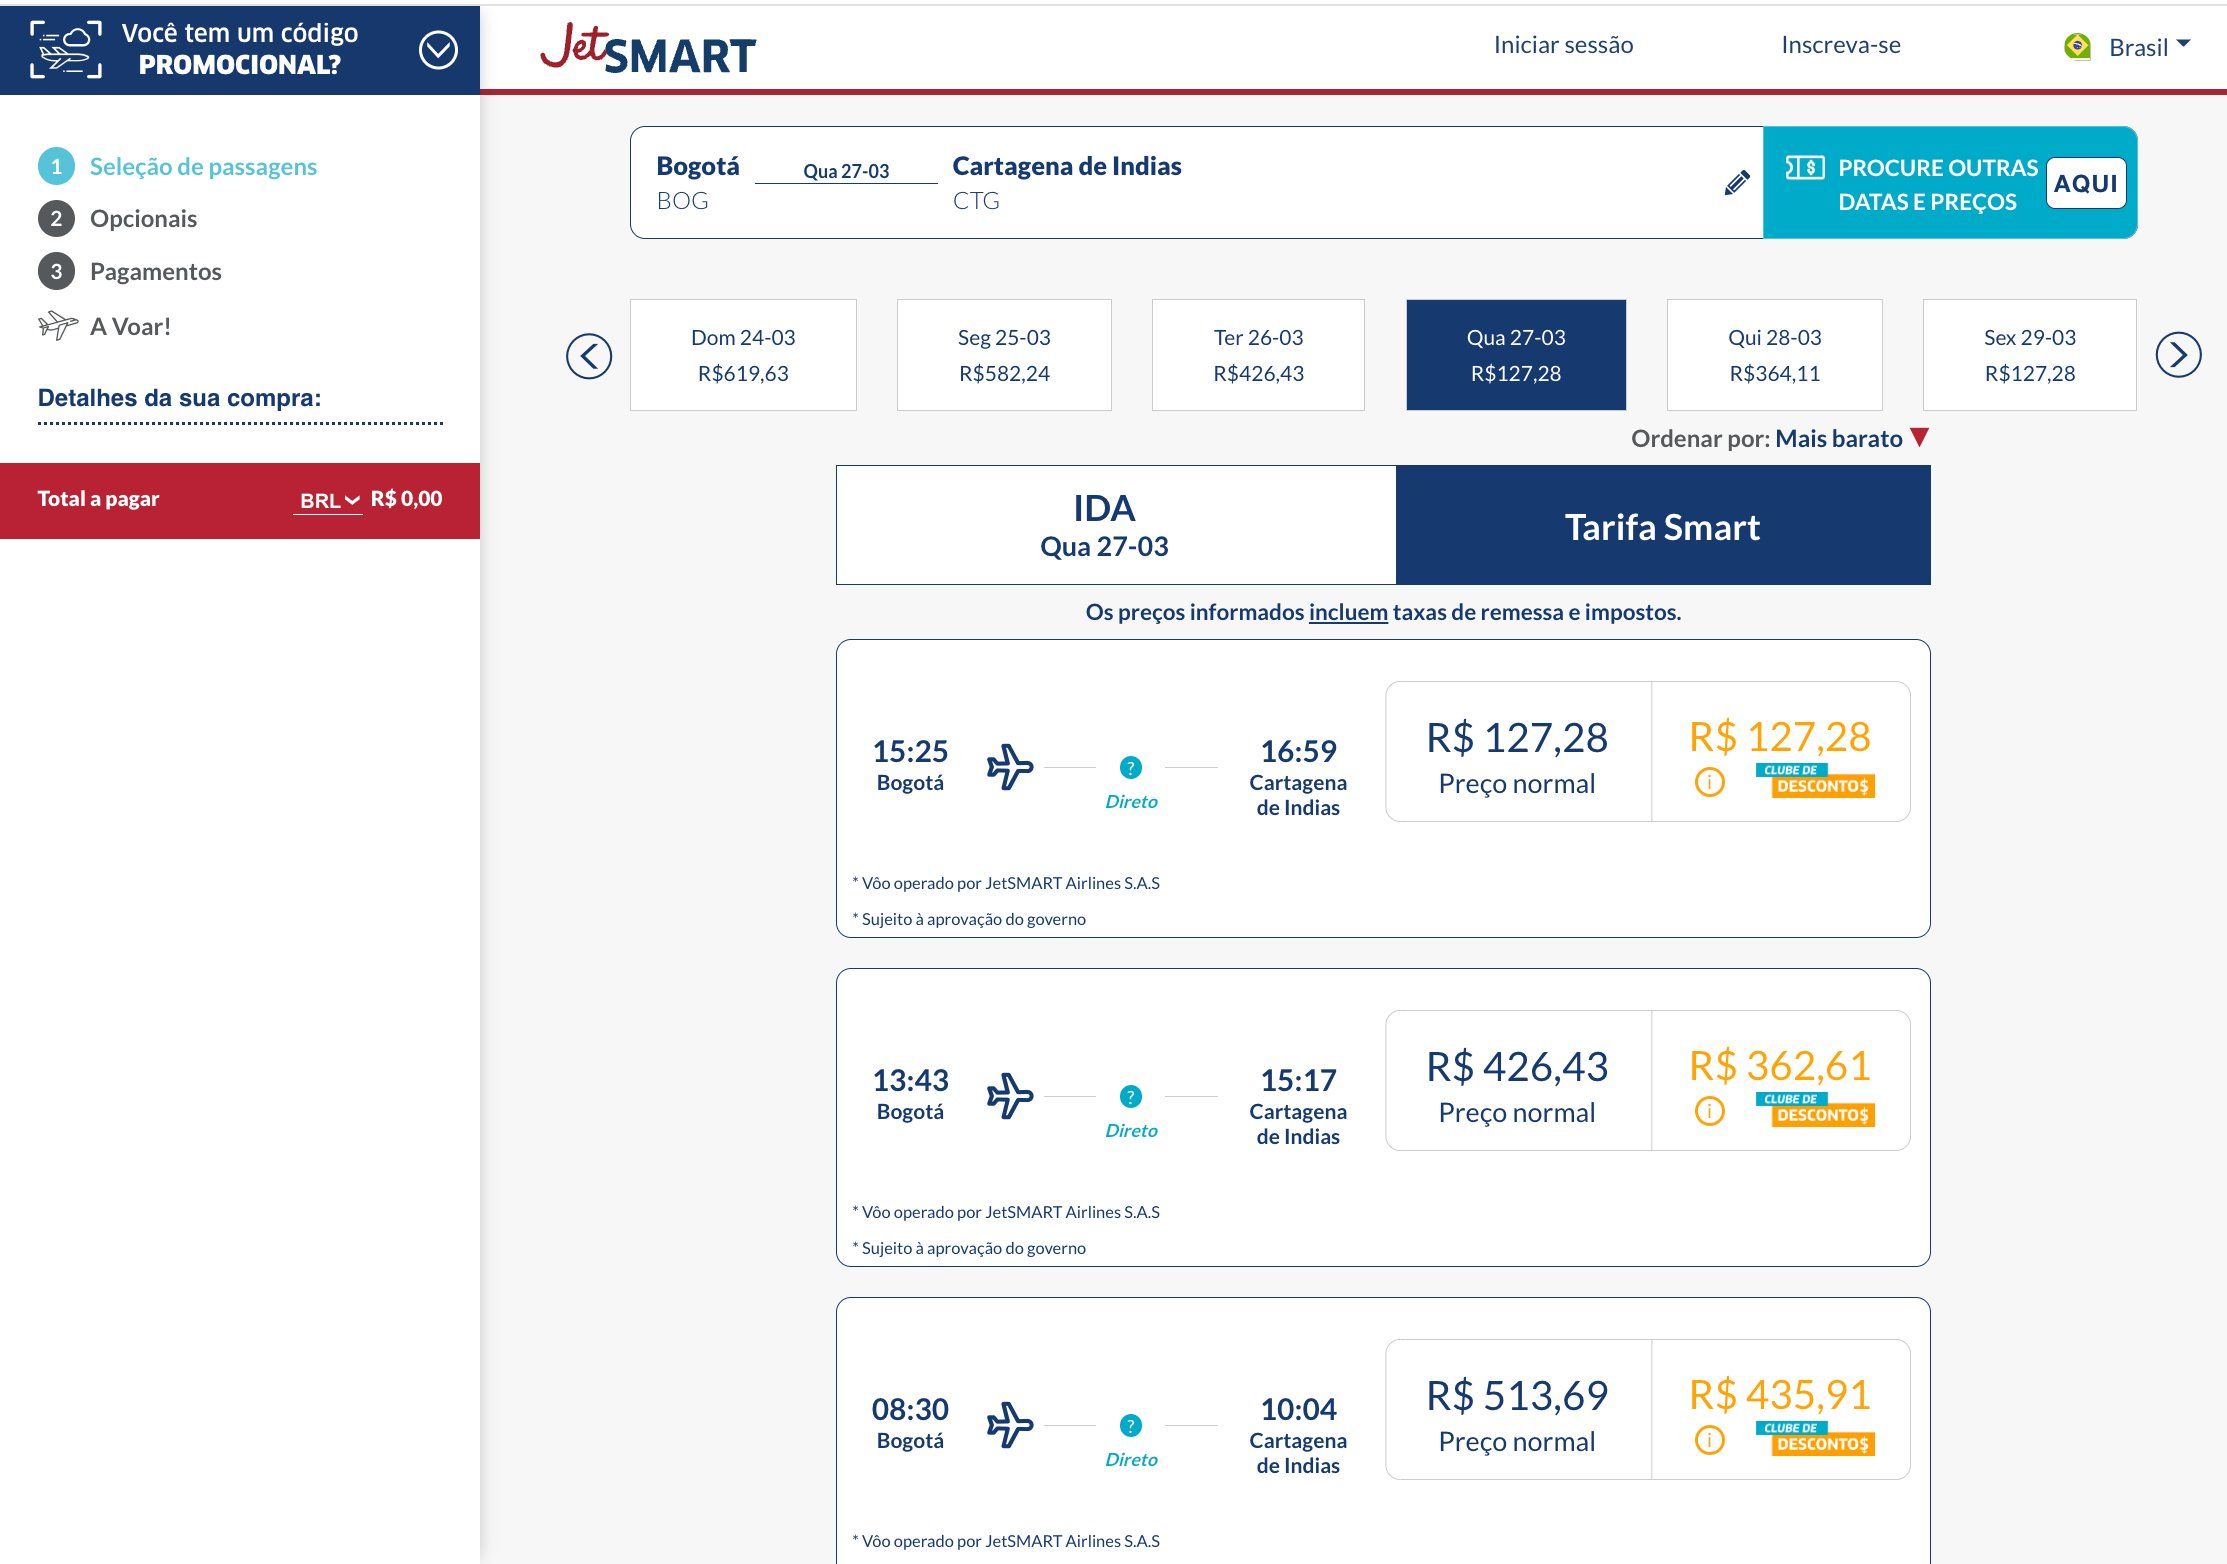
Task: Click info icon under R$ 435,91 club price
Action: coord(1709,1440)
